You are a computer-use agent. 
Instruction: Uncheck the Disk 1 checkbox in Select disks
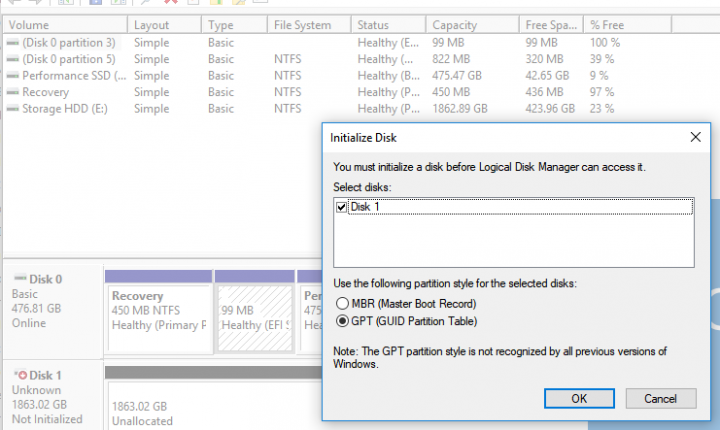[x=341, y=207]
